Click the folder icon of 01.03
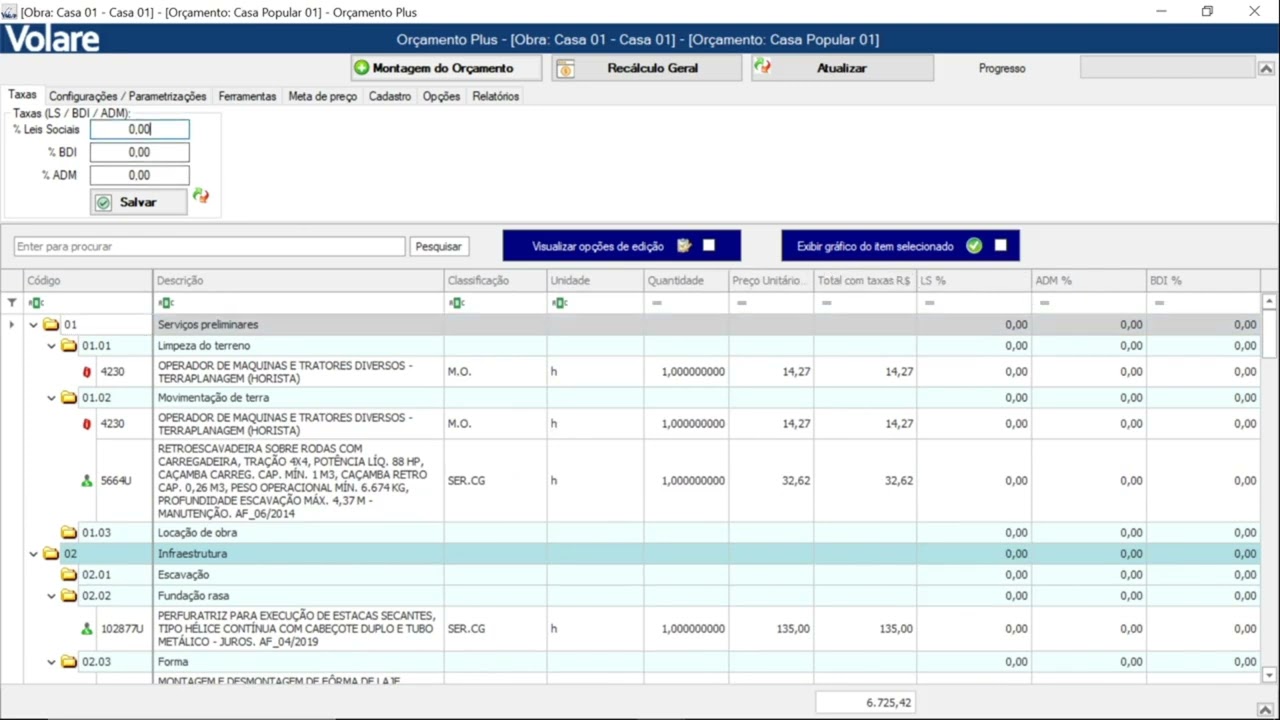 69,532
